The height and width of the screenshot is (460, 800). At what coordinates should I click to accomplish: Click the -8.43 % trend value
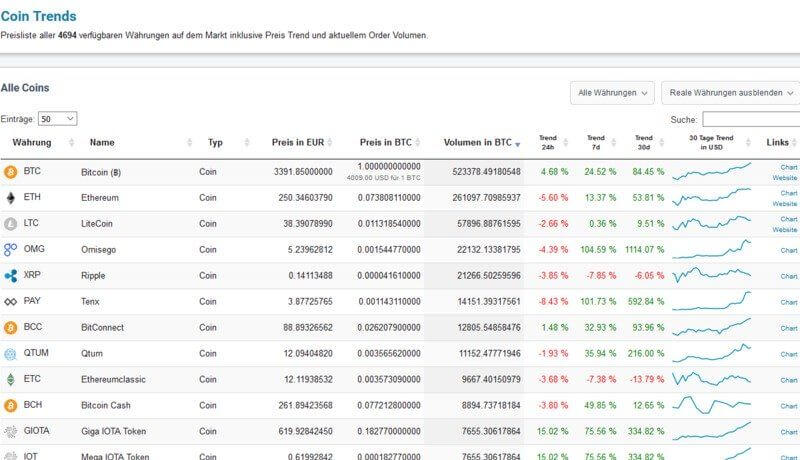[553, 302]
